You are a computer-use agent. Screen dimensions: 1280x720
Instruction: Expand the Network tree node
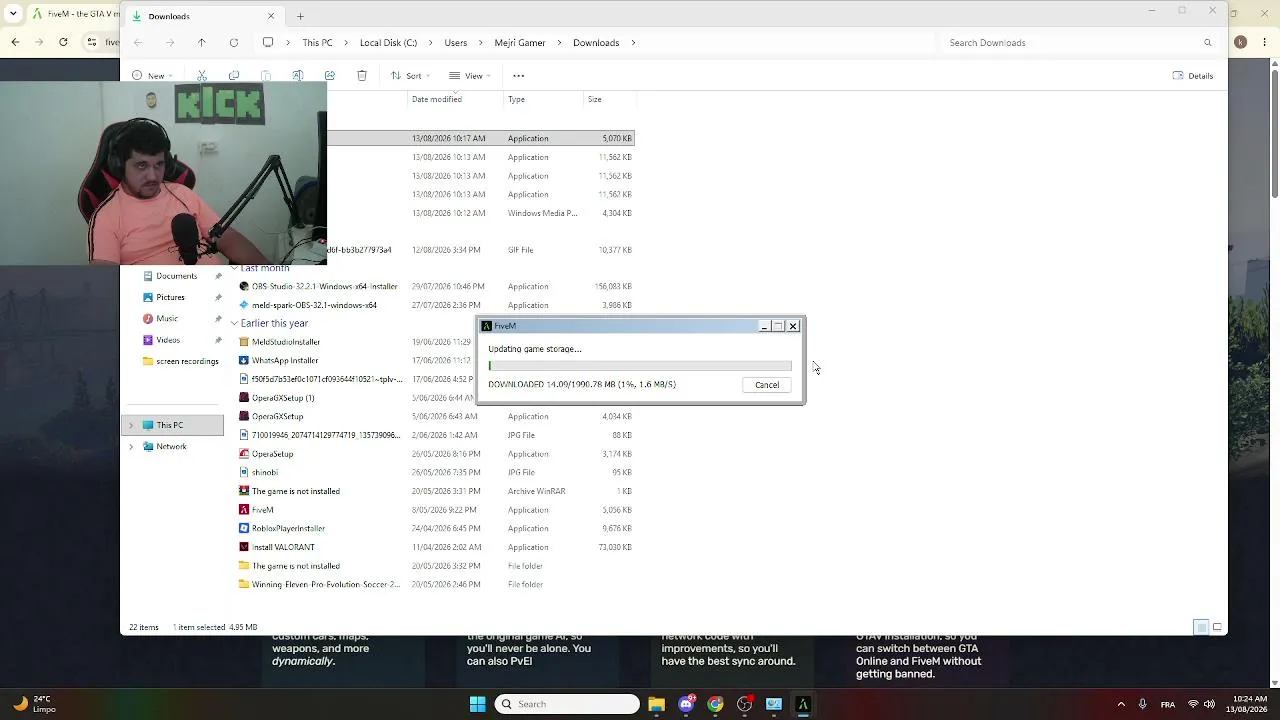[131, 447]
